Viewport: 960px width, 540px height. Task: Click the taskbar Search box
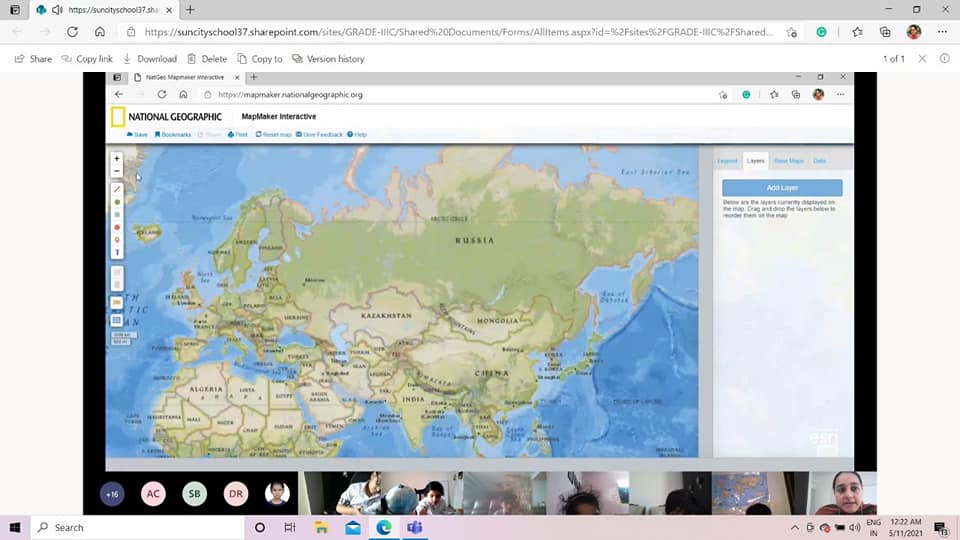point(138,527)
